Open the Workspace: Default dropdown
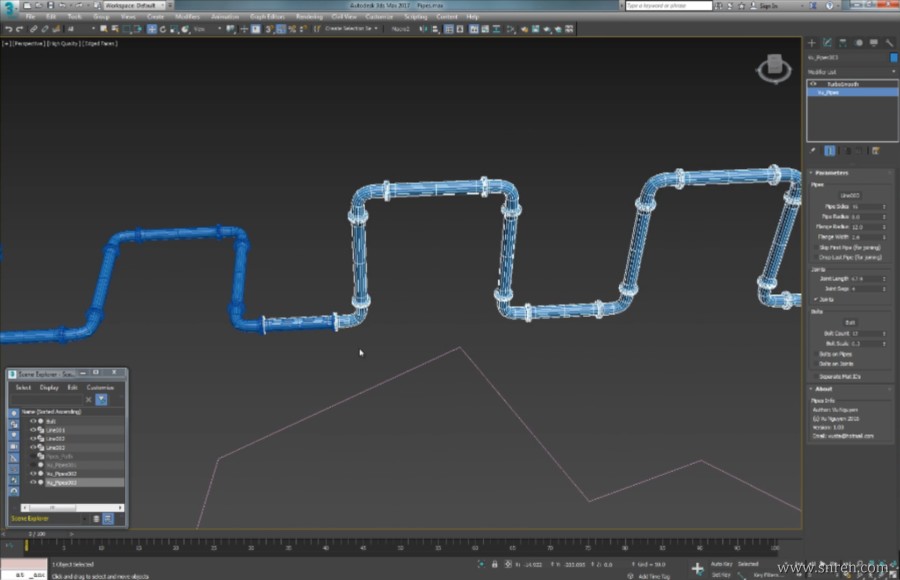The image size is (900, 580). click(x=134, y=5)
